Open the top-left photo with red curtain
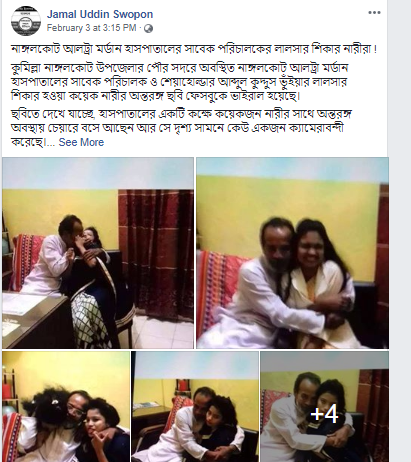 click(x=98, y=253)
